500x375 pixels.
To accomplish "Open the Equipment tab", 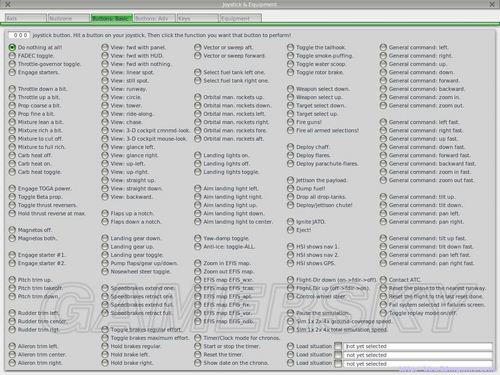I will point(241,18).
